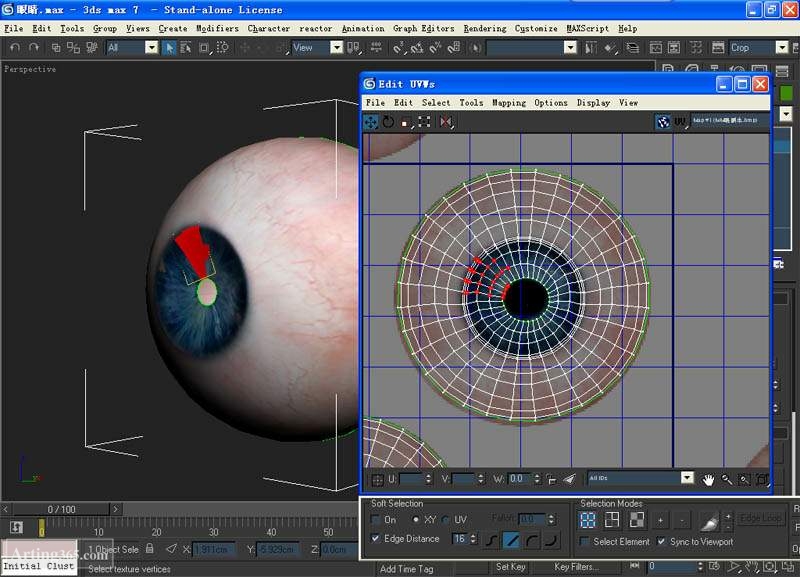
Task: Click the Percent Snap toggle icon
Action: point(435,47)
